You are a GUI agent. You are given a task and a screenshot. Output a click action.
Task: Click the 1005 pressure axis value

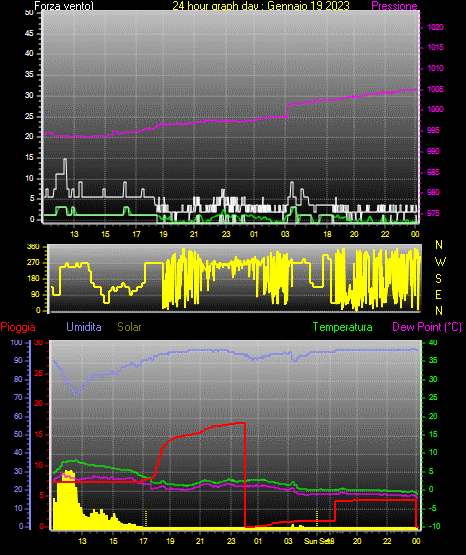435,89
